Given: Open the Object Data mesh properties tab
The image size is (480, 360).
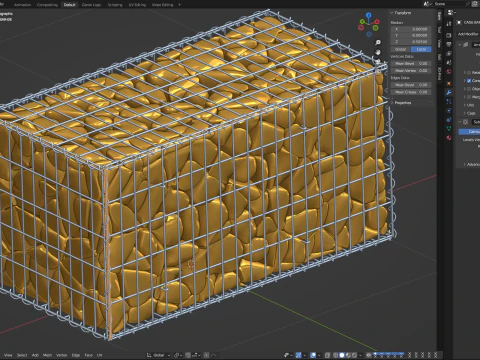Looking at the screenshot, I should pyautogui.click(x=449, y=128).
